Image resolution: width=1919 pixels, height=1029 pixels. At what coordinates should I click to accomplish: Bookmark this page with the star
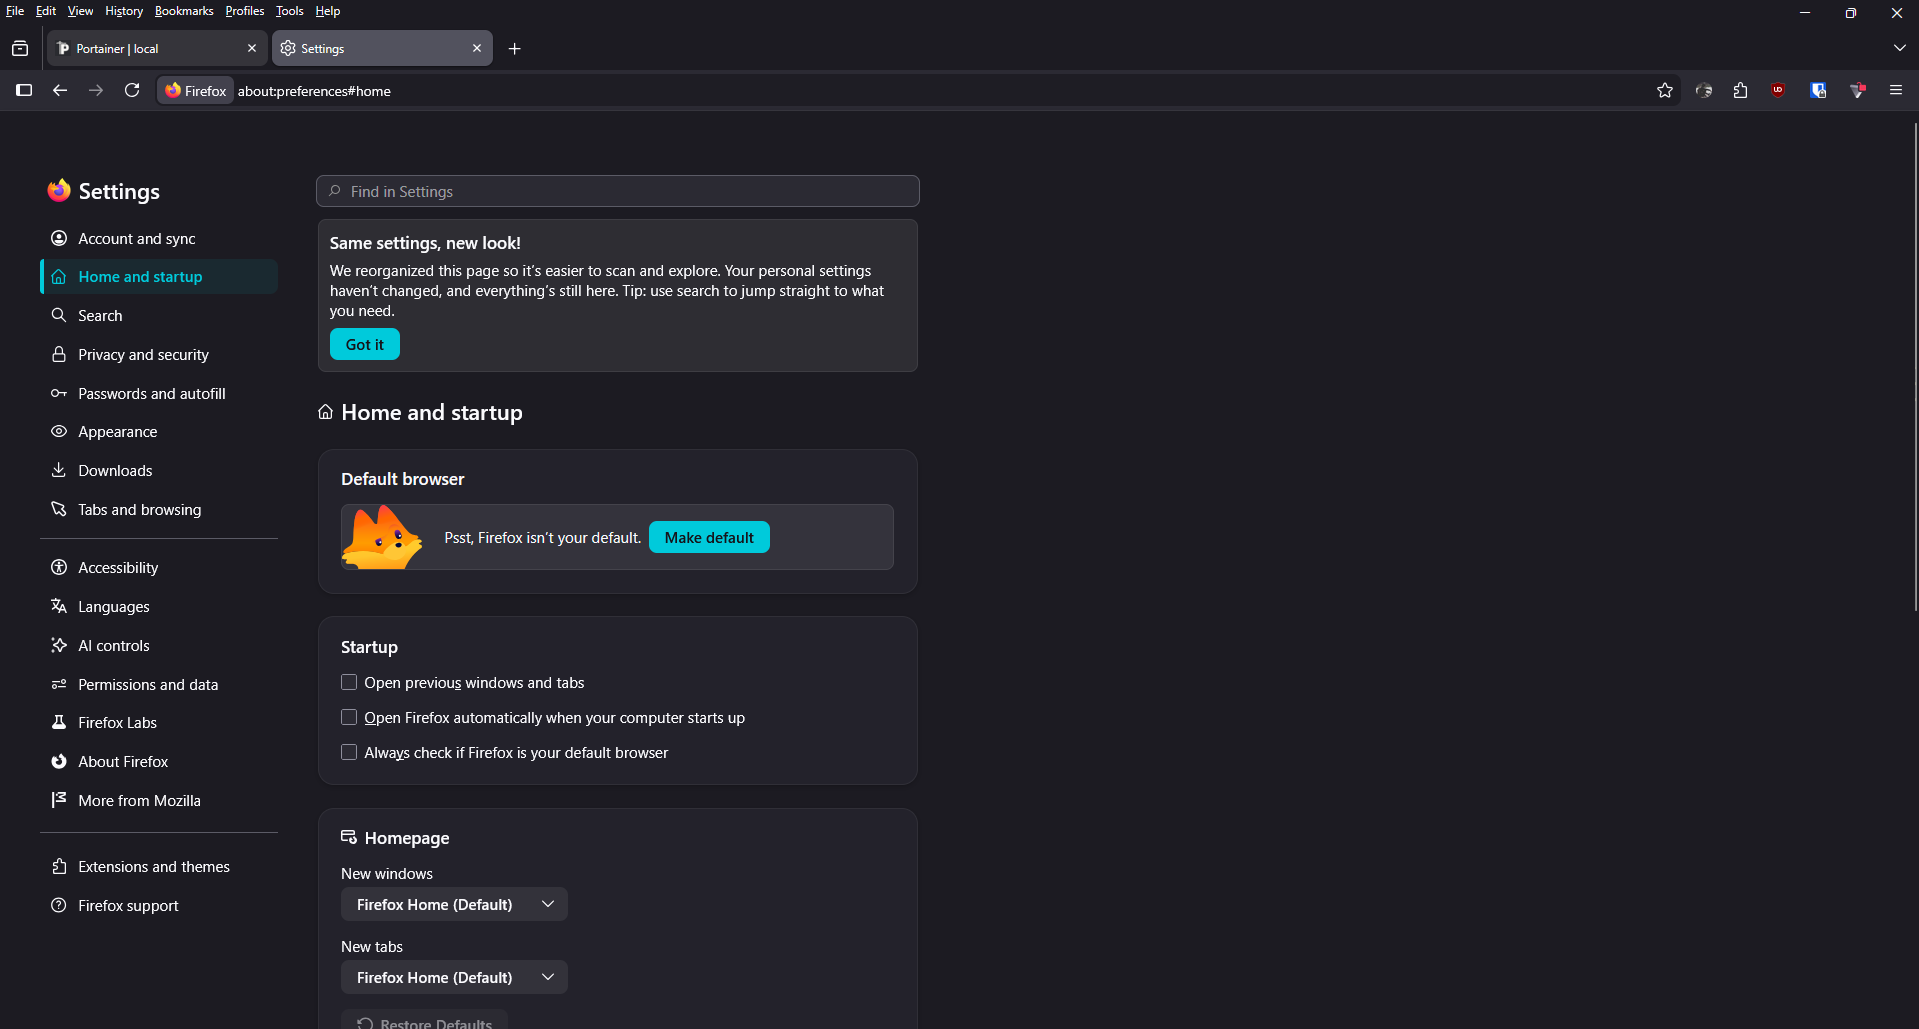coord(1665,90)
